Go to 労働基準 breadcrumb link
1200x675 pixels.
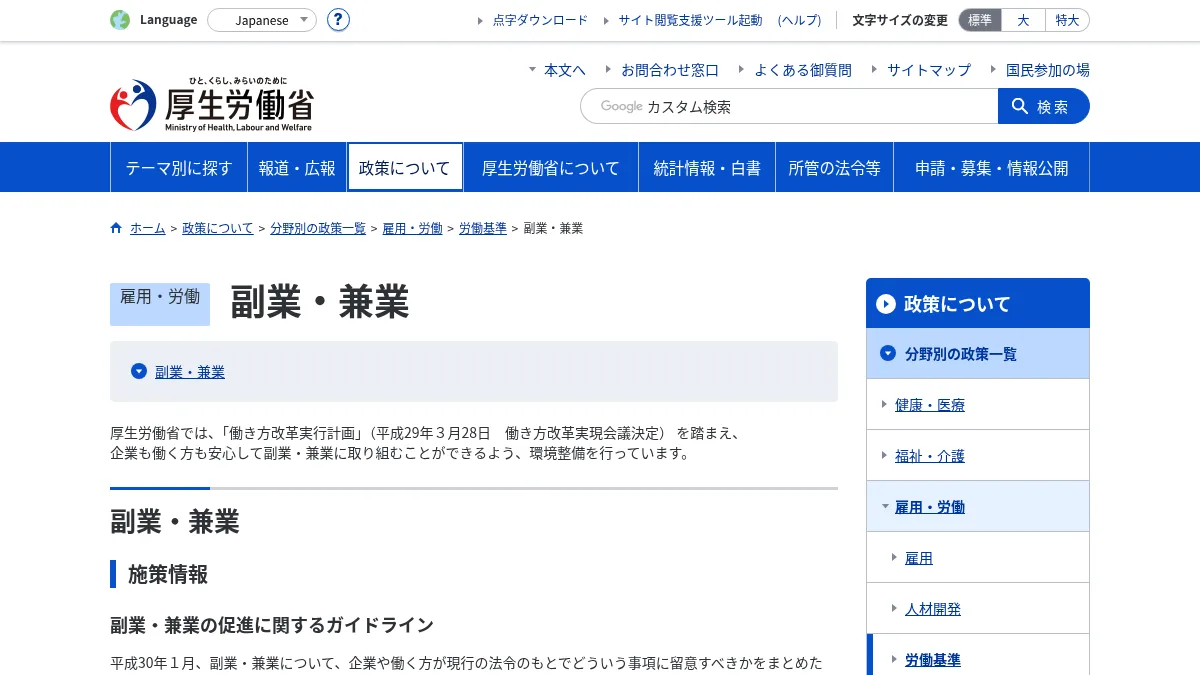(x=483, y=228)
